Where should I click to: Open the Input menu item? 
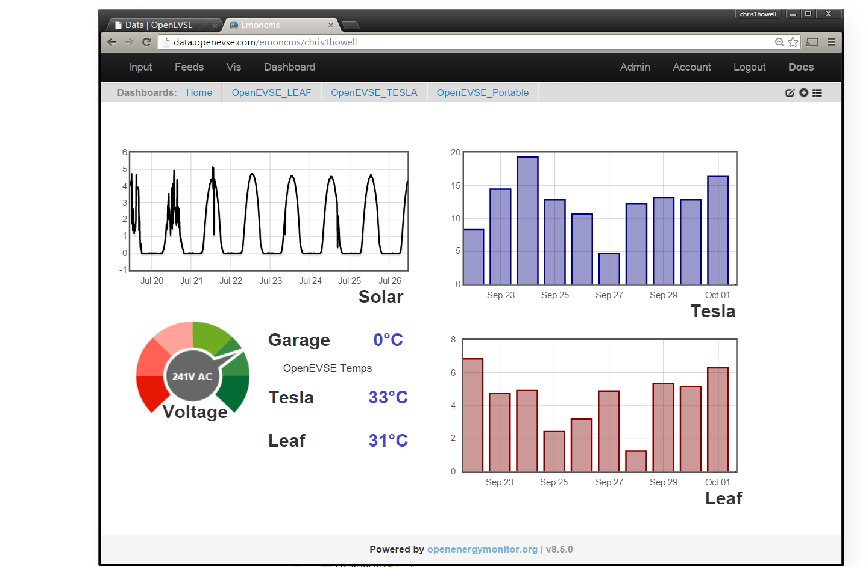pyautogui.click(x=141, y=67)
